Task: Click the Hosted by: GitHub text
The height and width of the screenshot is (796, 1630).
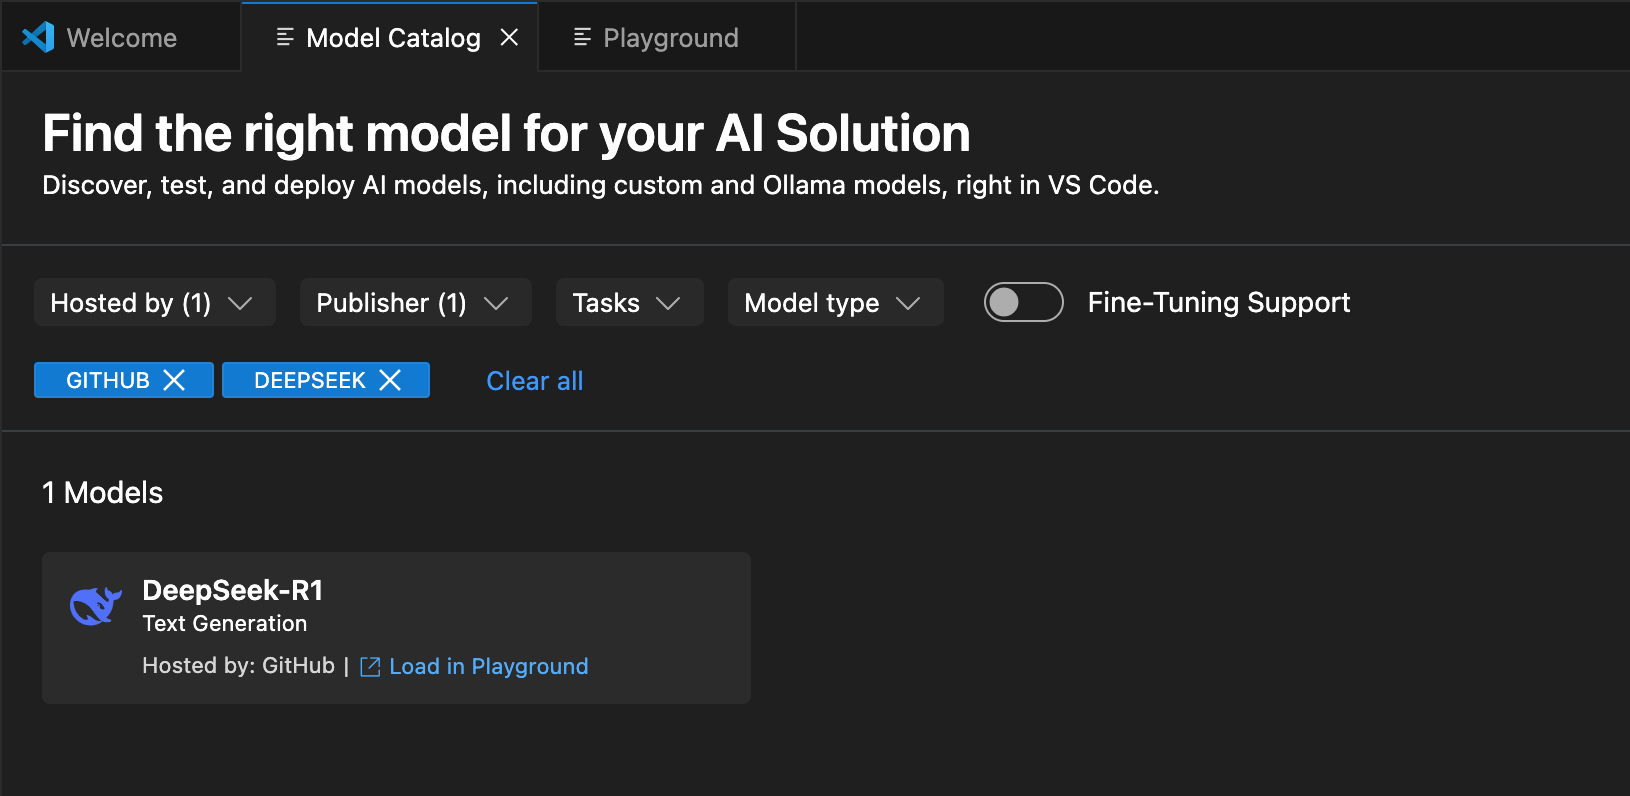Action: coord(238,666)
